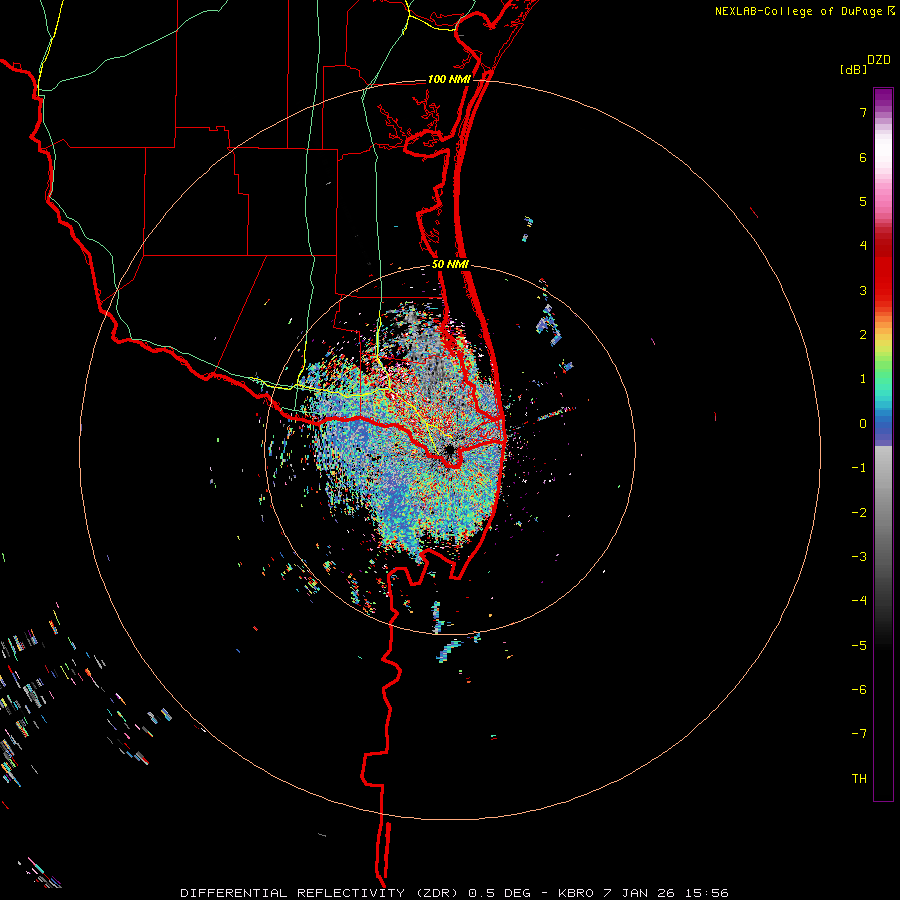Click the 0 value on color scale
Viewport: 900px width, 900px height.
(863, 424)
